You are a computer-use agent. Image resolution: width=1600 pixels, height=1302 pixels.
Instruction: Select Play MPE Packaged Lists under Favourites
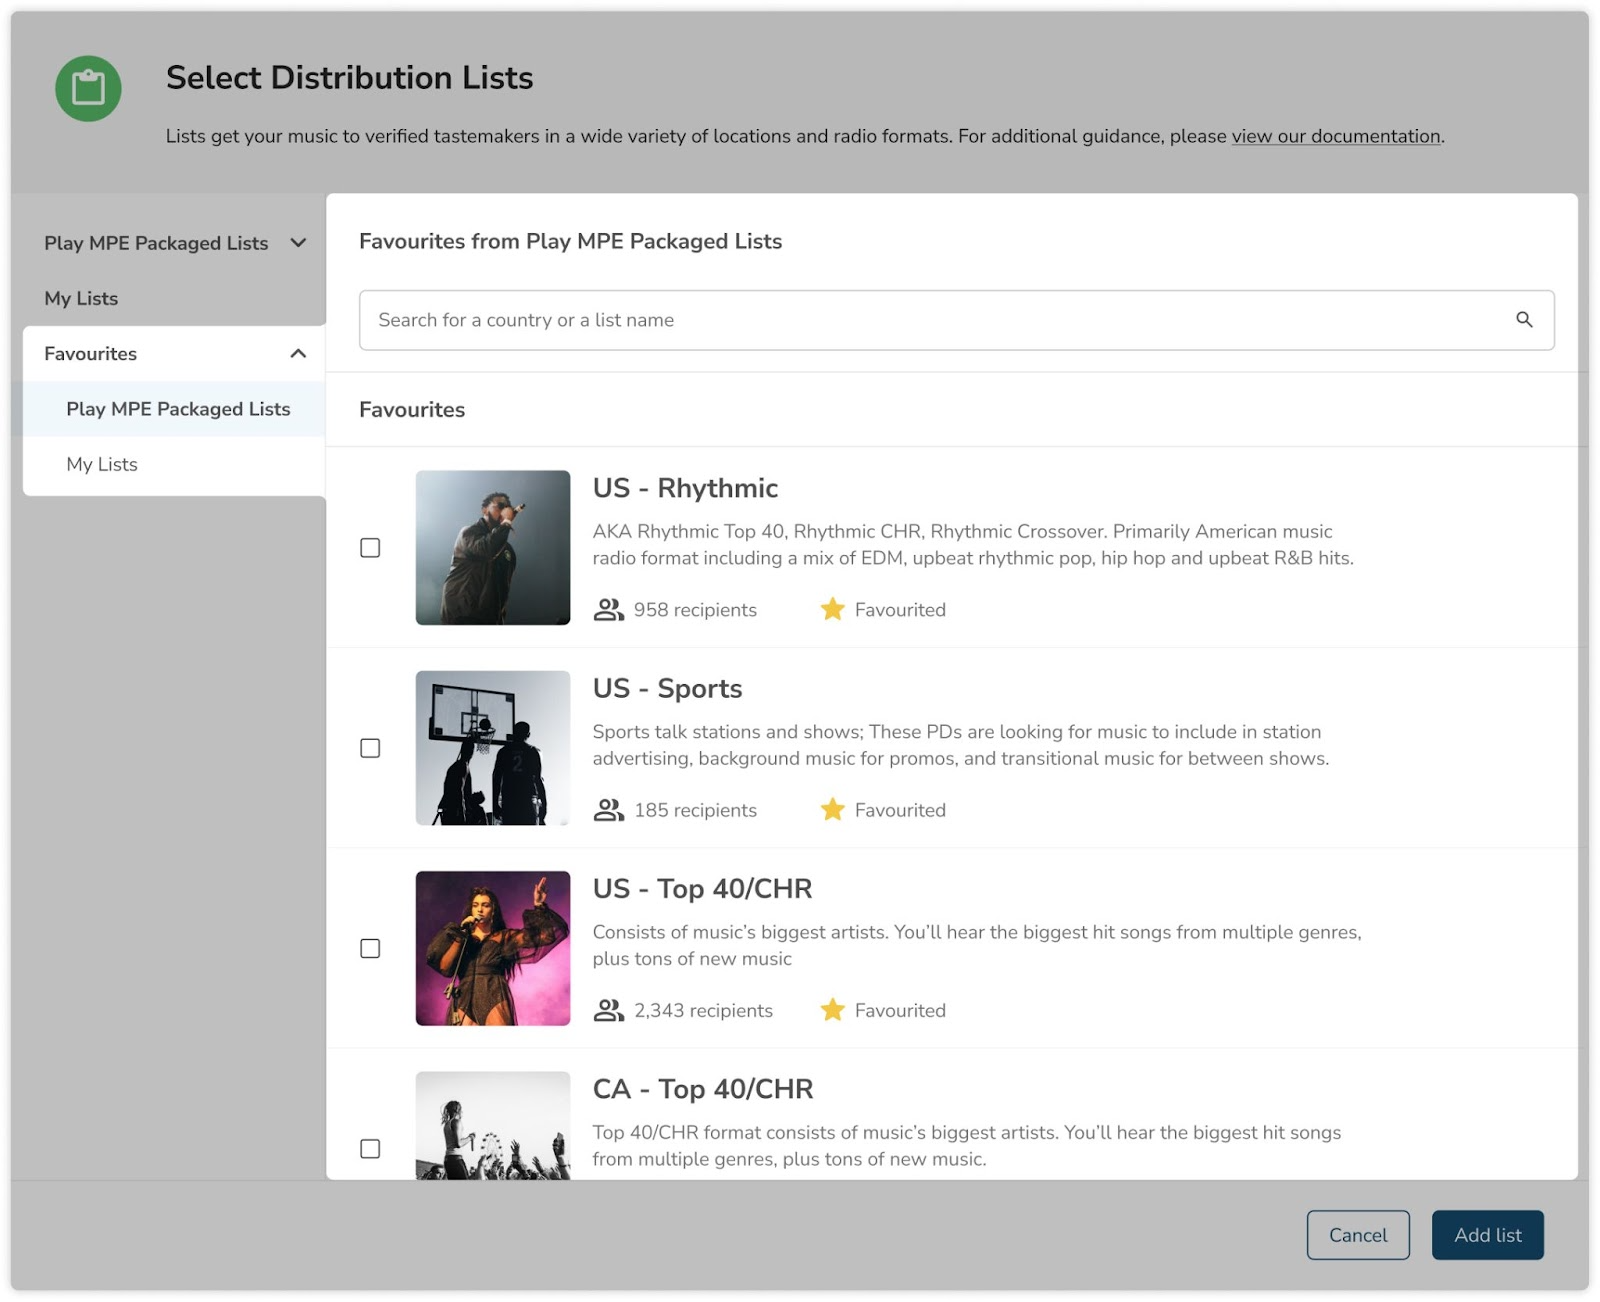[x=178, y=409]
